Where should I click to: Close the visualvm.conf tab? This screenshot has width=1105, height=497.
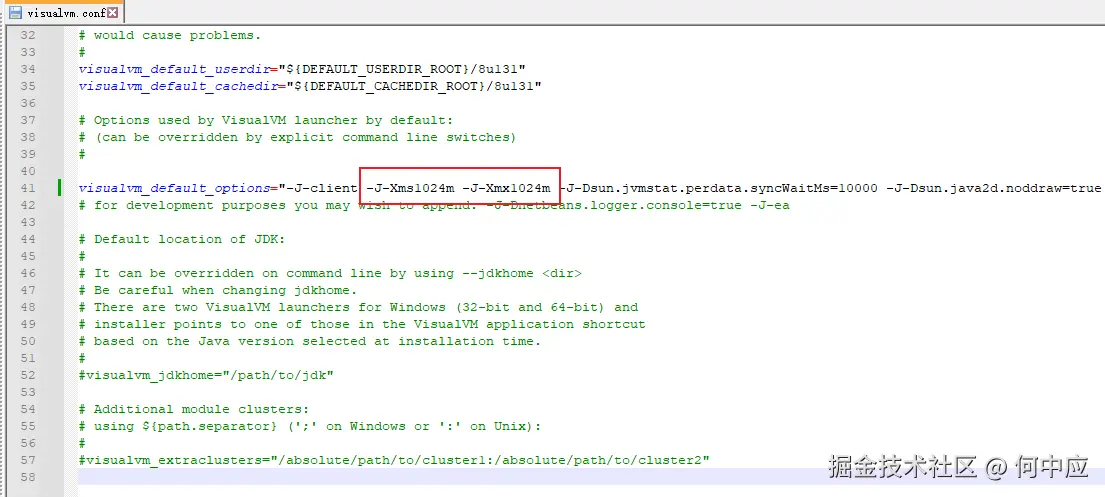click(112, 12)
